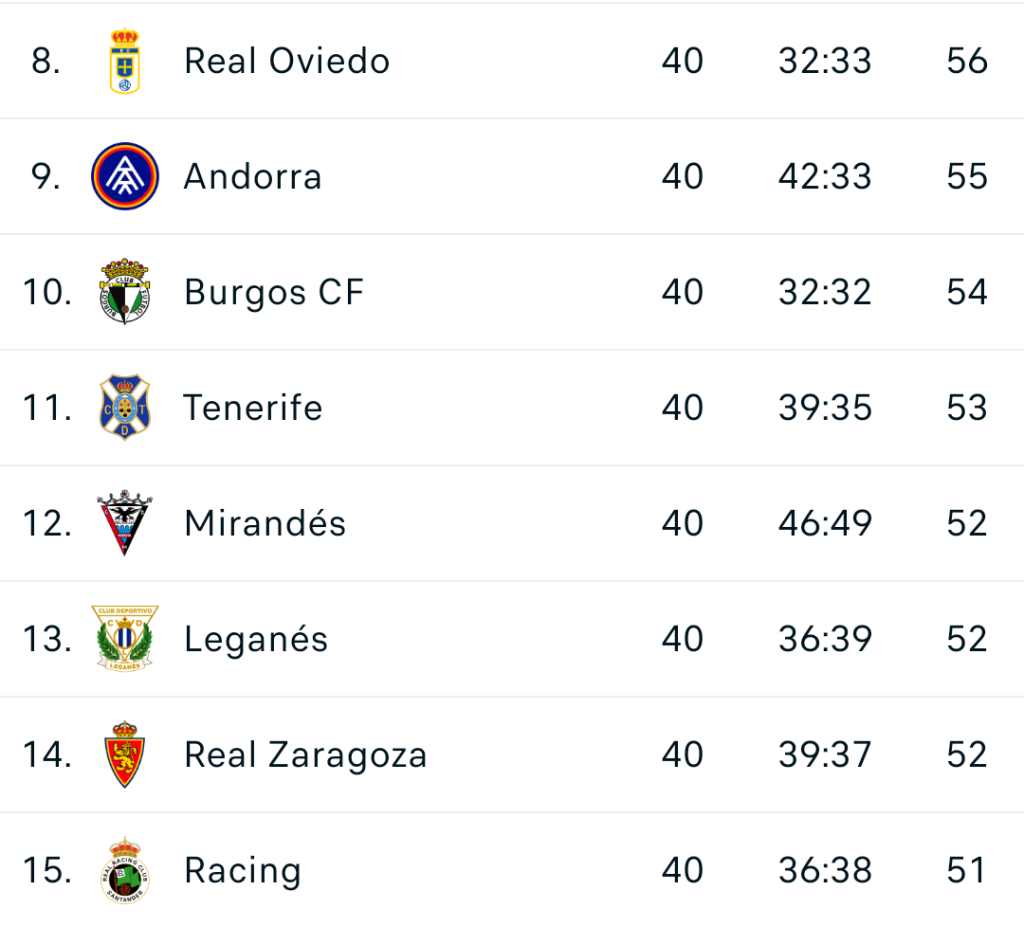Click the Racing Santander club crest
This screenshot has width=1024, height=927.
pos(125,870)
